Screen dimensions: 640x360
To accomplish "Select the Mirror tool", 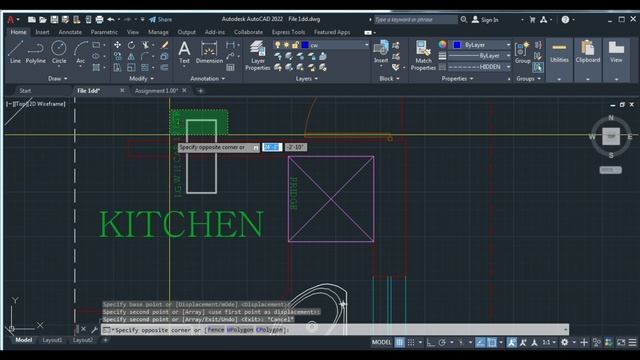I will coord(131,56).
